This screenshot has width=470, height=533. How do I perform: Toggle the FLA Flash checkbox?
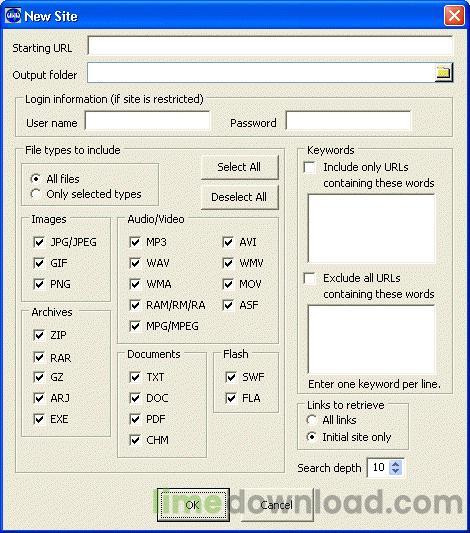(x=231, y=398)
